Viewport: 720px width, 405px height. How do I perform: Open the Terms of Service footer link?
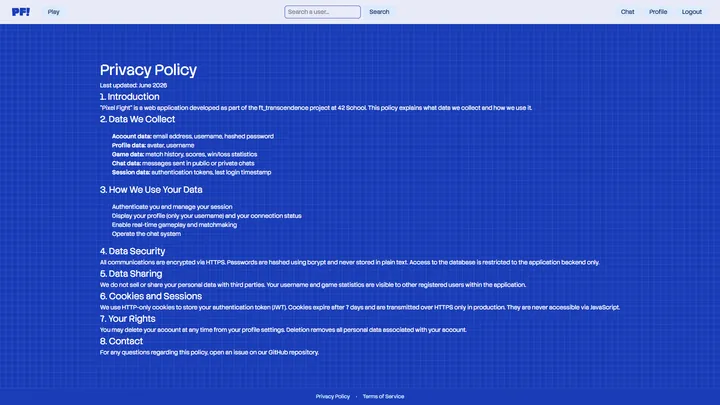(x=383, y=396)
